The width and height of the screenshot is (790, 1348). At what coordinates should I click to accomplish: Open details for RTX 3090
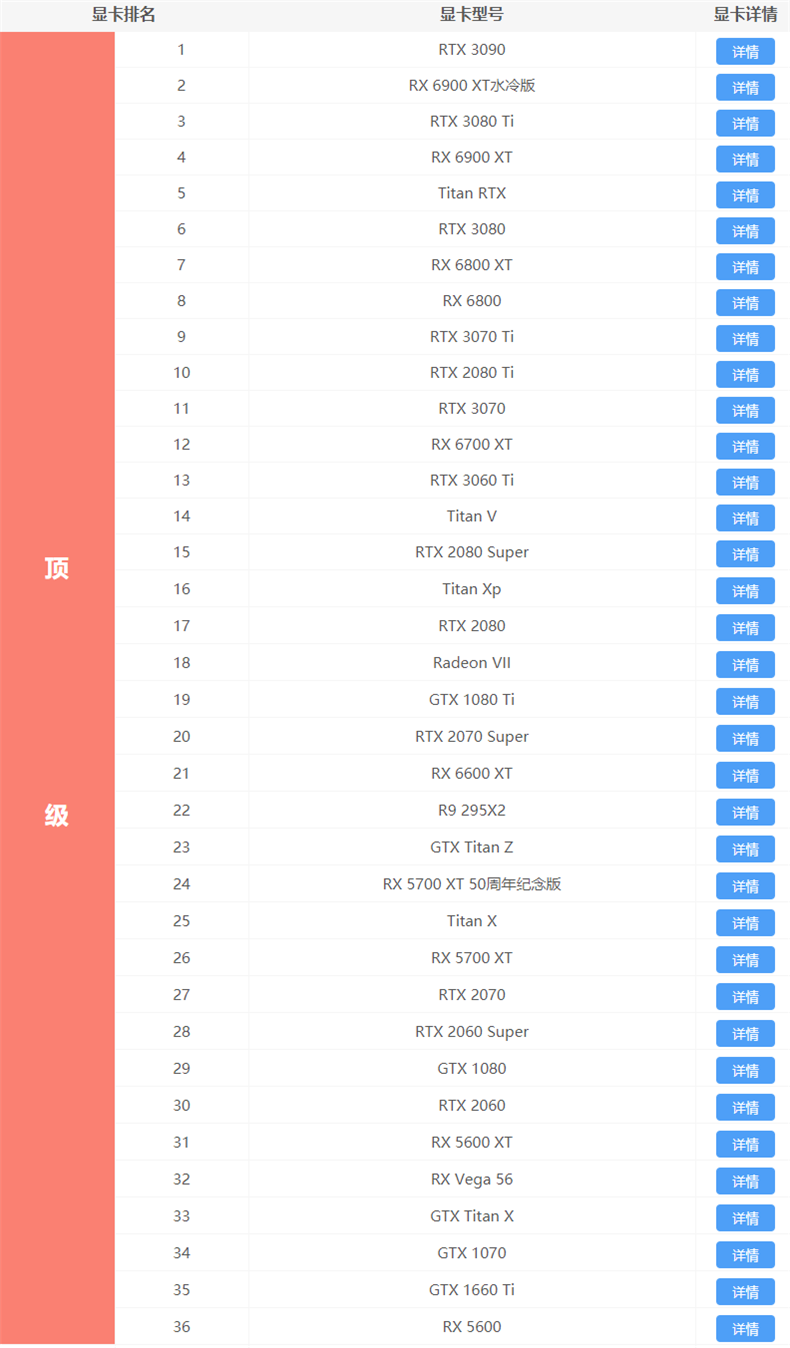click(745, 51)
